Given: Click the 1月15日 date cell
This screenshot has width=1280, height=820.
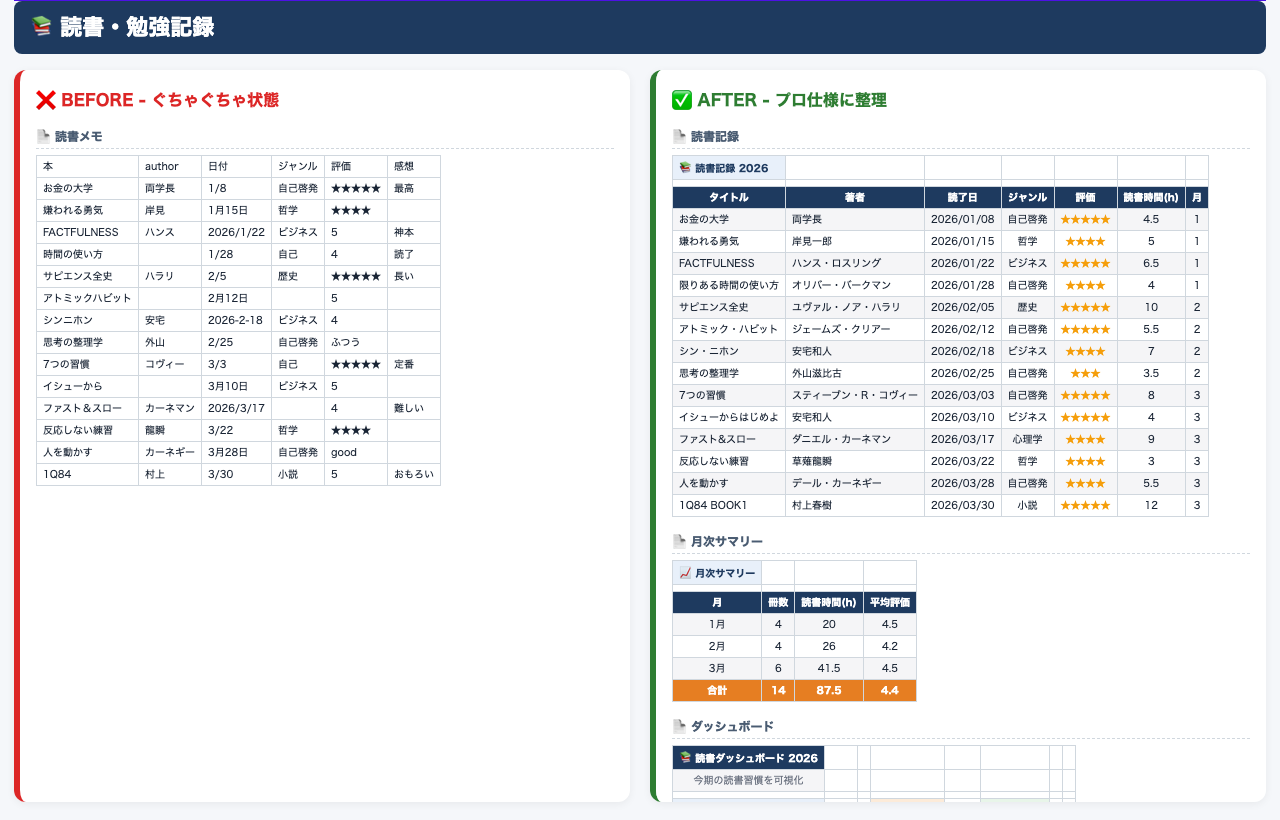Looking at the screenshot, I should (x=236, y=210).
